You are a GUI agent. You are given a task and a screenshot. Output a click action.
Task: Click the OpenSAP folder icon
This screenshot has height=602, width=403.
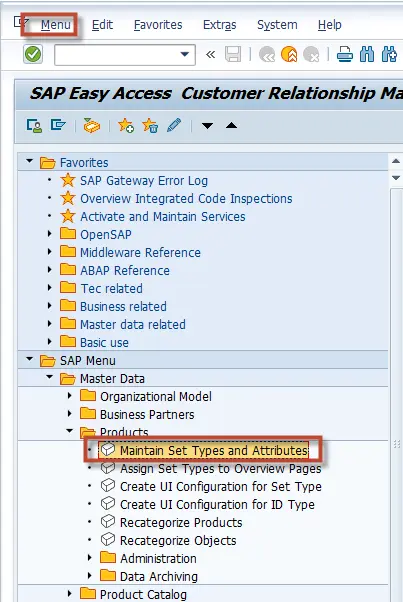coord(68,233)
